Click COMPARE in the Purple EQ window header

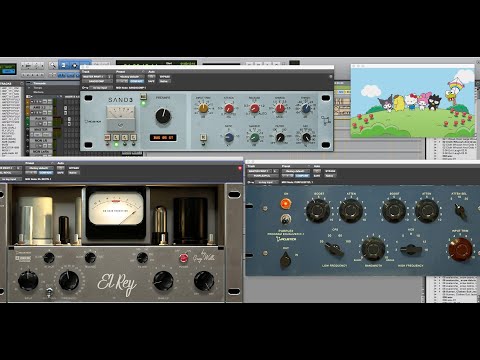point(302,175)
